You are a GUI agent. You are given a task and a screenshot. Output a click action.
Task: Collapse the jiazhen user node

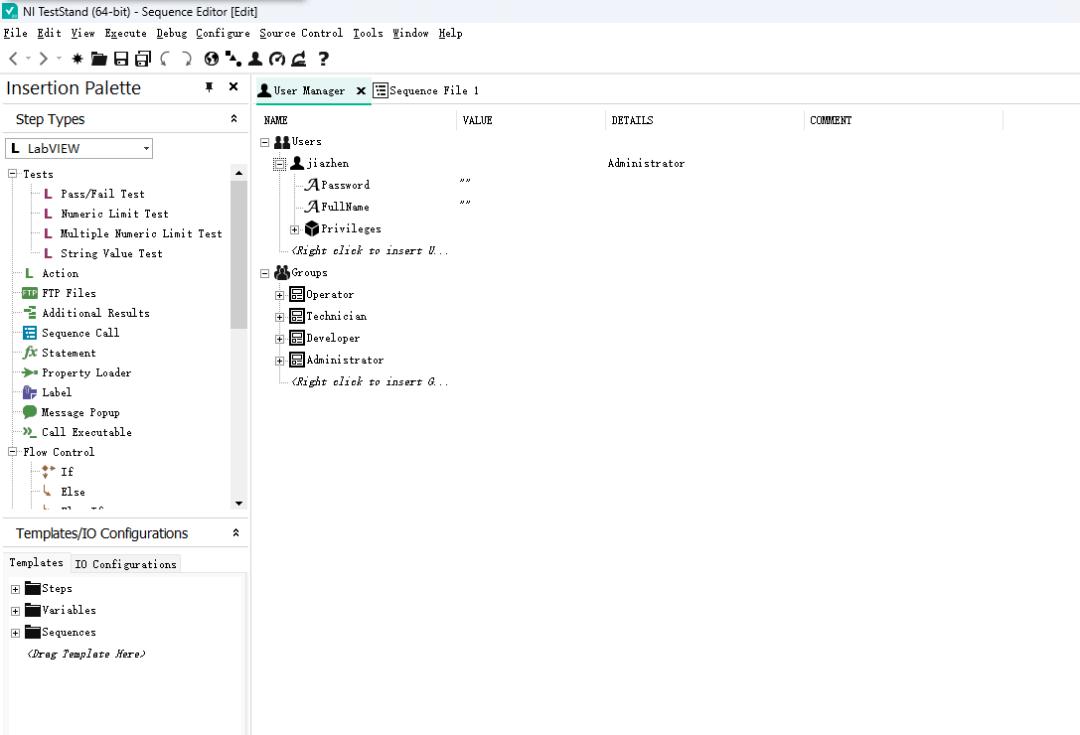[280, 164]
